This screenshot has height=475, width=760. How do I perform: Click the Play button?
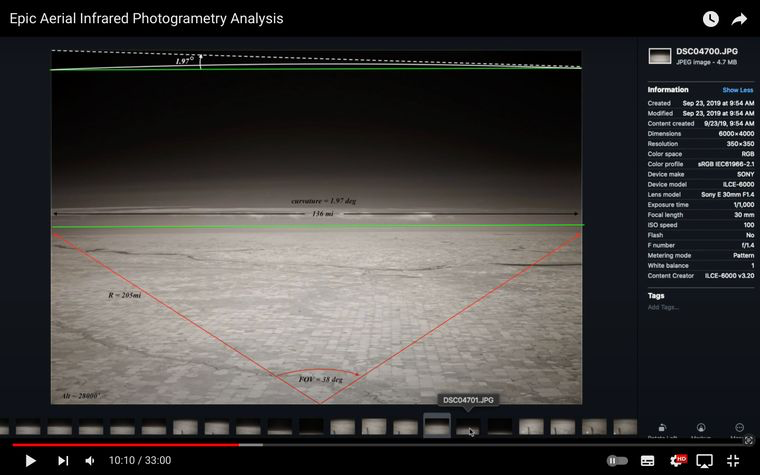point(31,460)
